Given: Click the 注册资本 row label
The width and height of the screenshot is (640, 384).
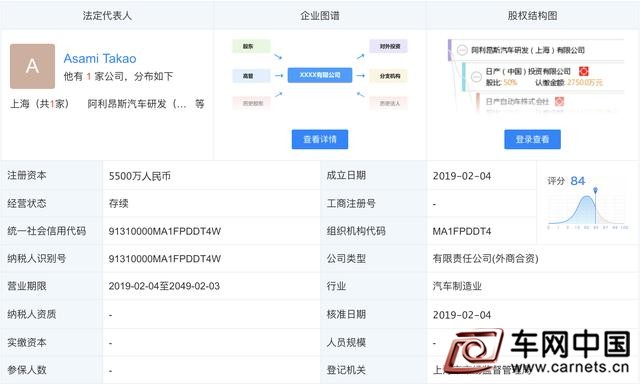Looking at the screenshot, I should [x=27, y=175].
